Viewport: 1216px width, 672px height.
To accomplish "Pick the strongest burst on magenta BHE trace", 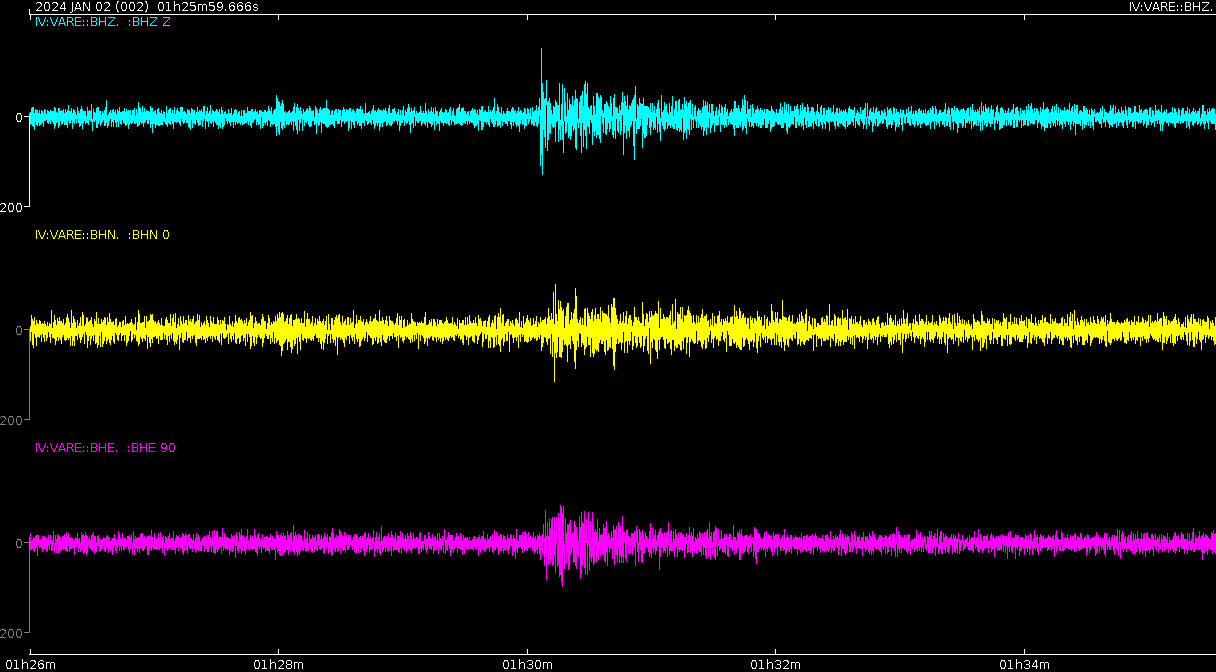I will point(562,545).
